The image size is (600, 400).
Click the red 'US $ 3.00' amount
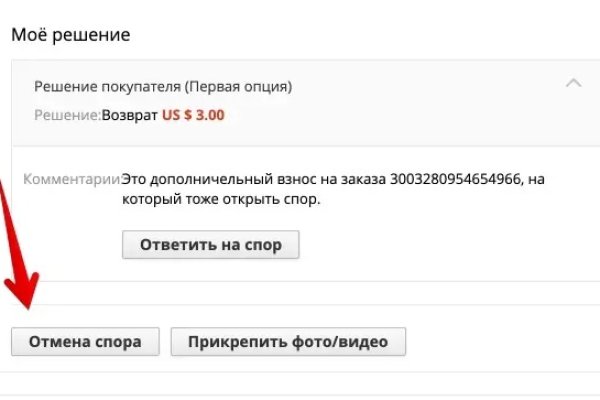click(193, 115)
